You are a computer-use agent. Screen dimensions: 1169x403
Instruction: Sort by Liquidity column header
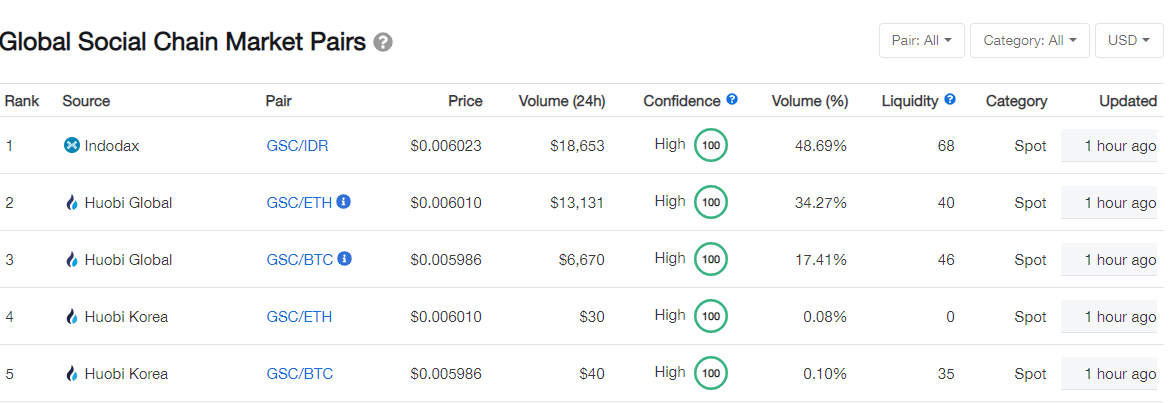(x=910, y=101)
